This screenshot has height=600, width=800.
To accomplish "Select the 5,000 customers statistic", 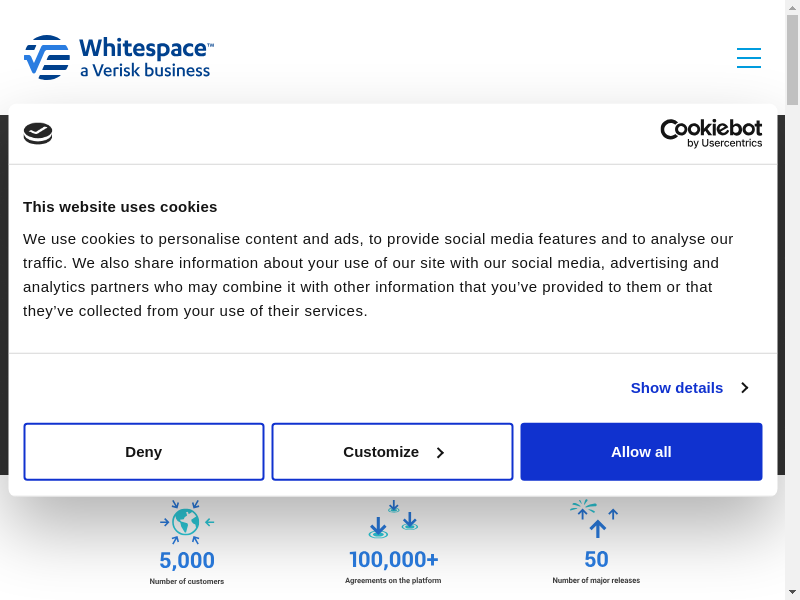I will coord(187,561).
